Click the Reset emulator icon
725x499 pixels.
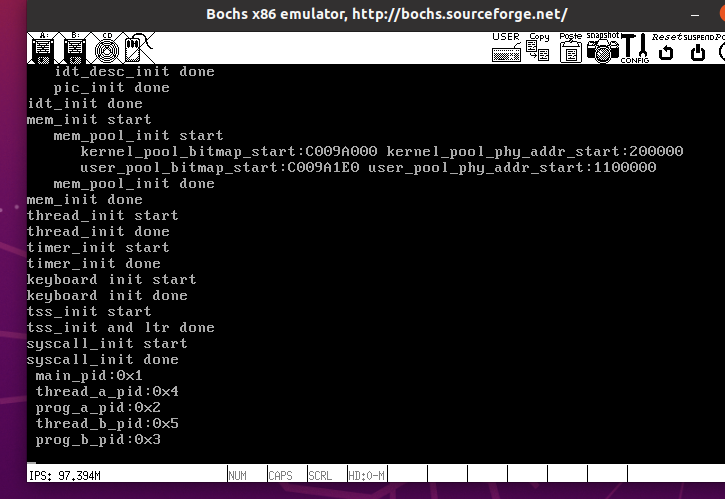click(x=666, y=48)
